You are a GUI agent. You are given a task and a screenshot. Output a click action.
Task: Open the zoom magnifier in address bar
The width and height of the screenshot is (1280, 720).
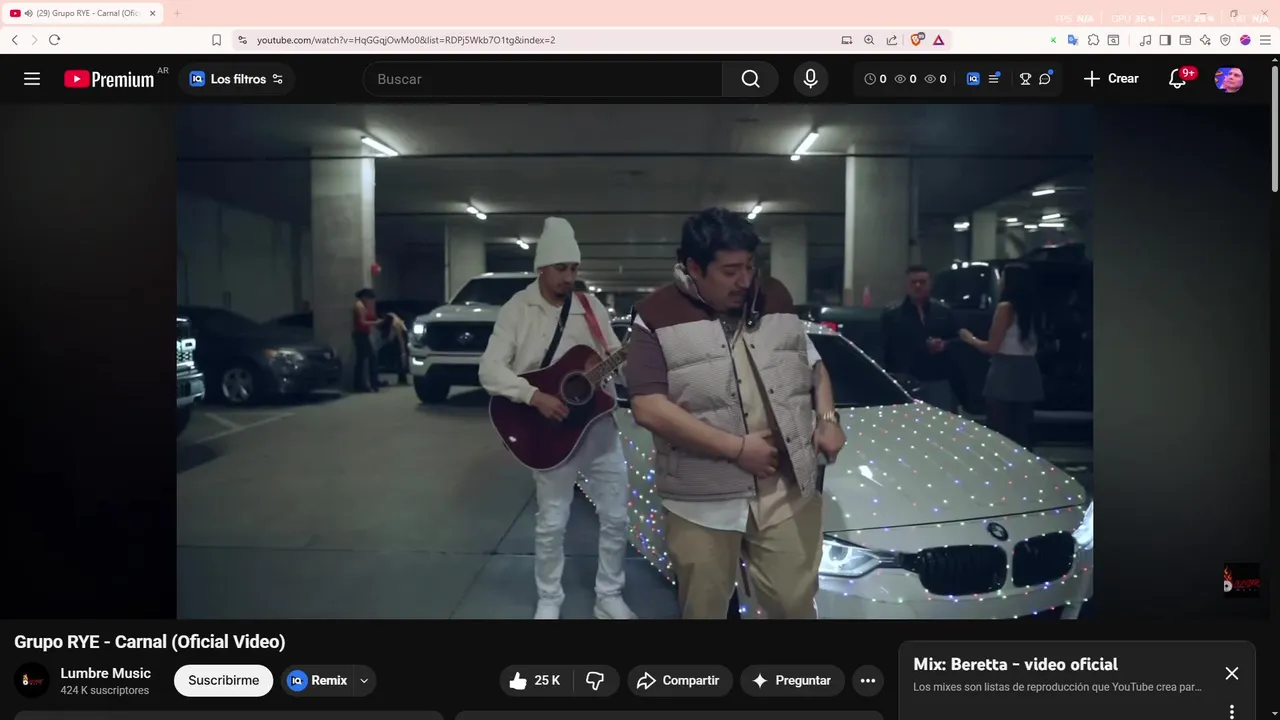pyautogui.click(x=869, y=40)
